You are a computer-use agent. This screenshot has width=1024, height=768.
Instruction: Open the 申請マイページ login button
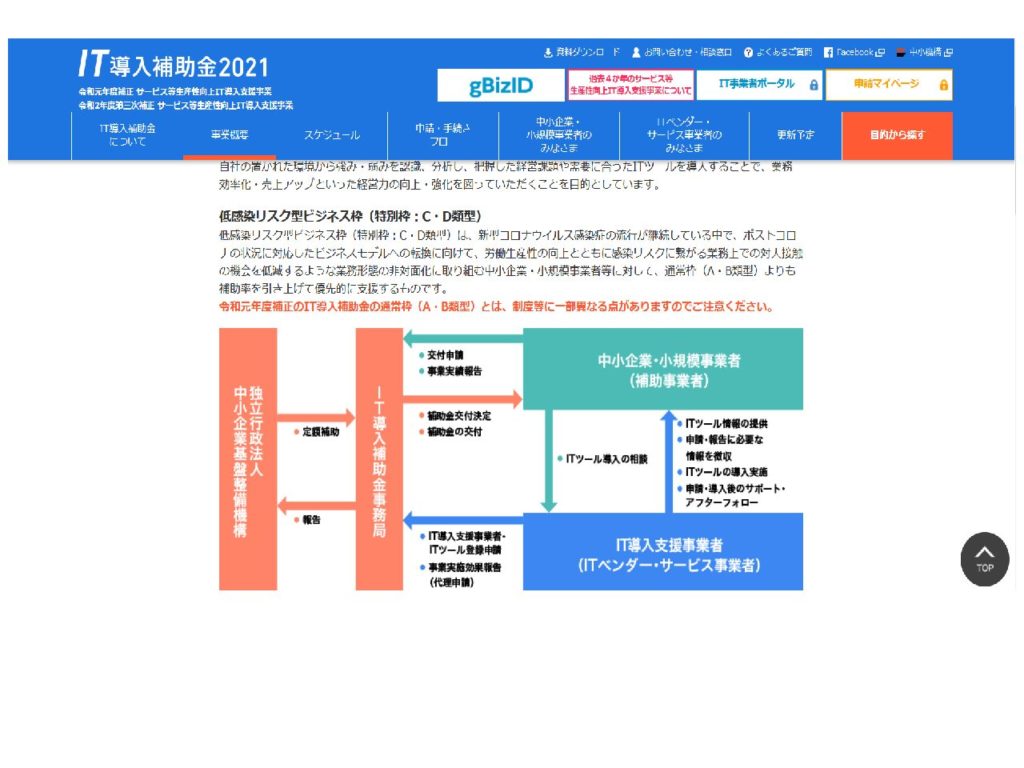click(x=888, y=85)
